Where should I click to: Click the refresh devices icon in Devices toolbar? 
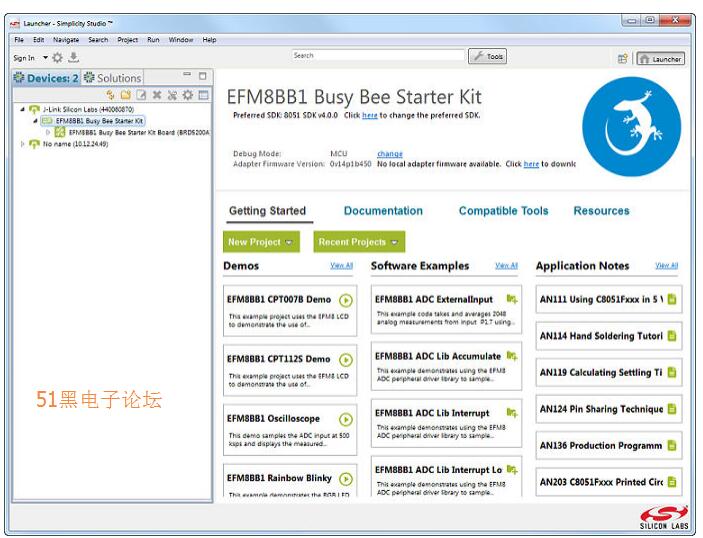tap(110, 95)
